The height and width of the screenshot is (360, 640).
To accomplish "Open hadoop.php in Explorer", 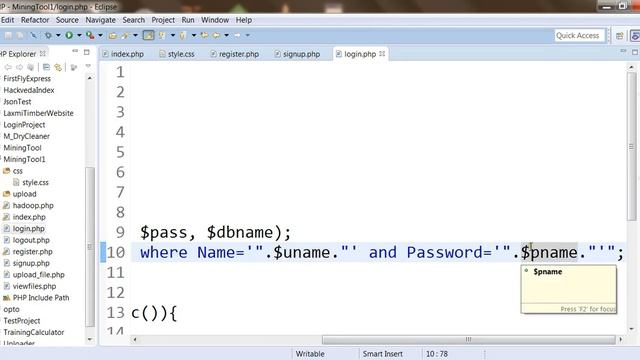I will click(x=28, y=205).
